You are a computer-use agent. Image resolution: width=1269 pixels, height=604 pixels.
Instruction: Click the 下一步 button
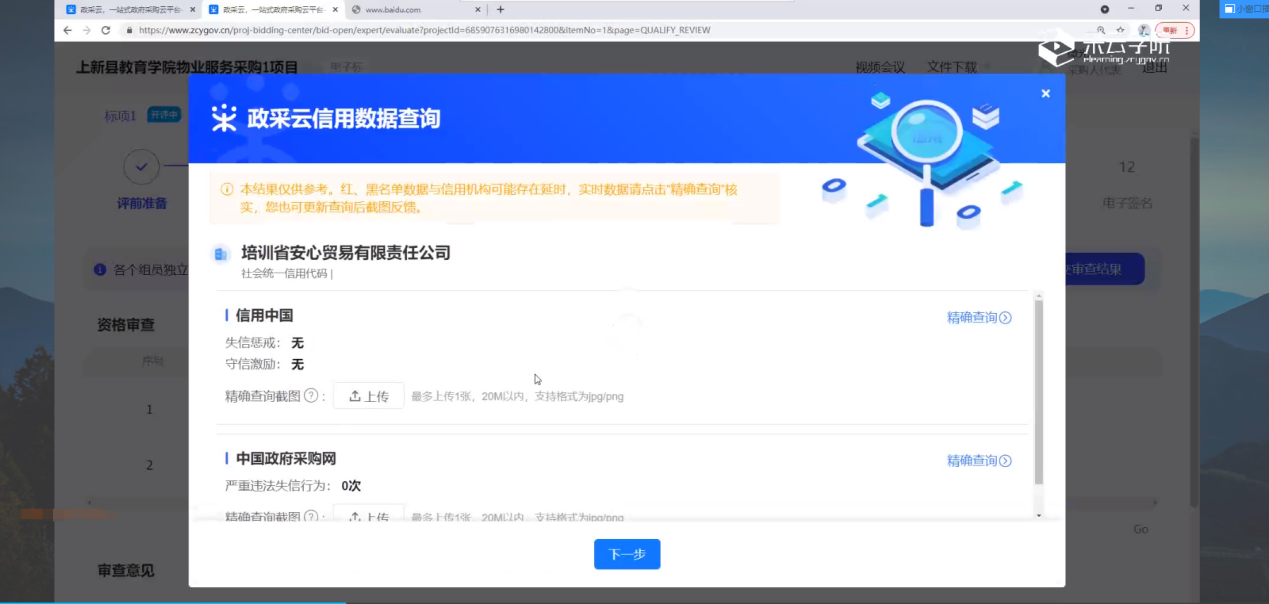click(x=627, y=554)
